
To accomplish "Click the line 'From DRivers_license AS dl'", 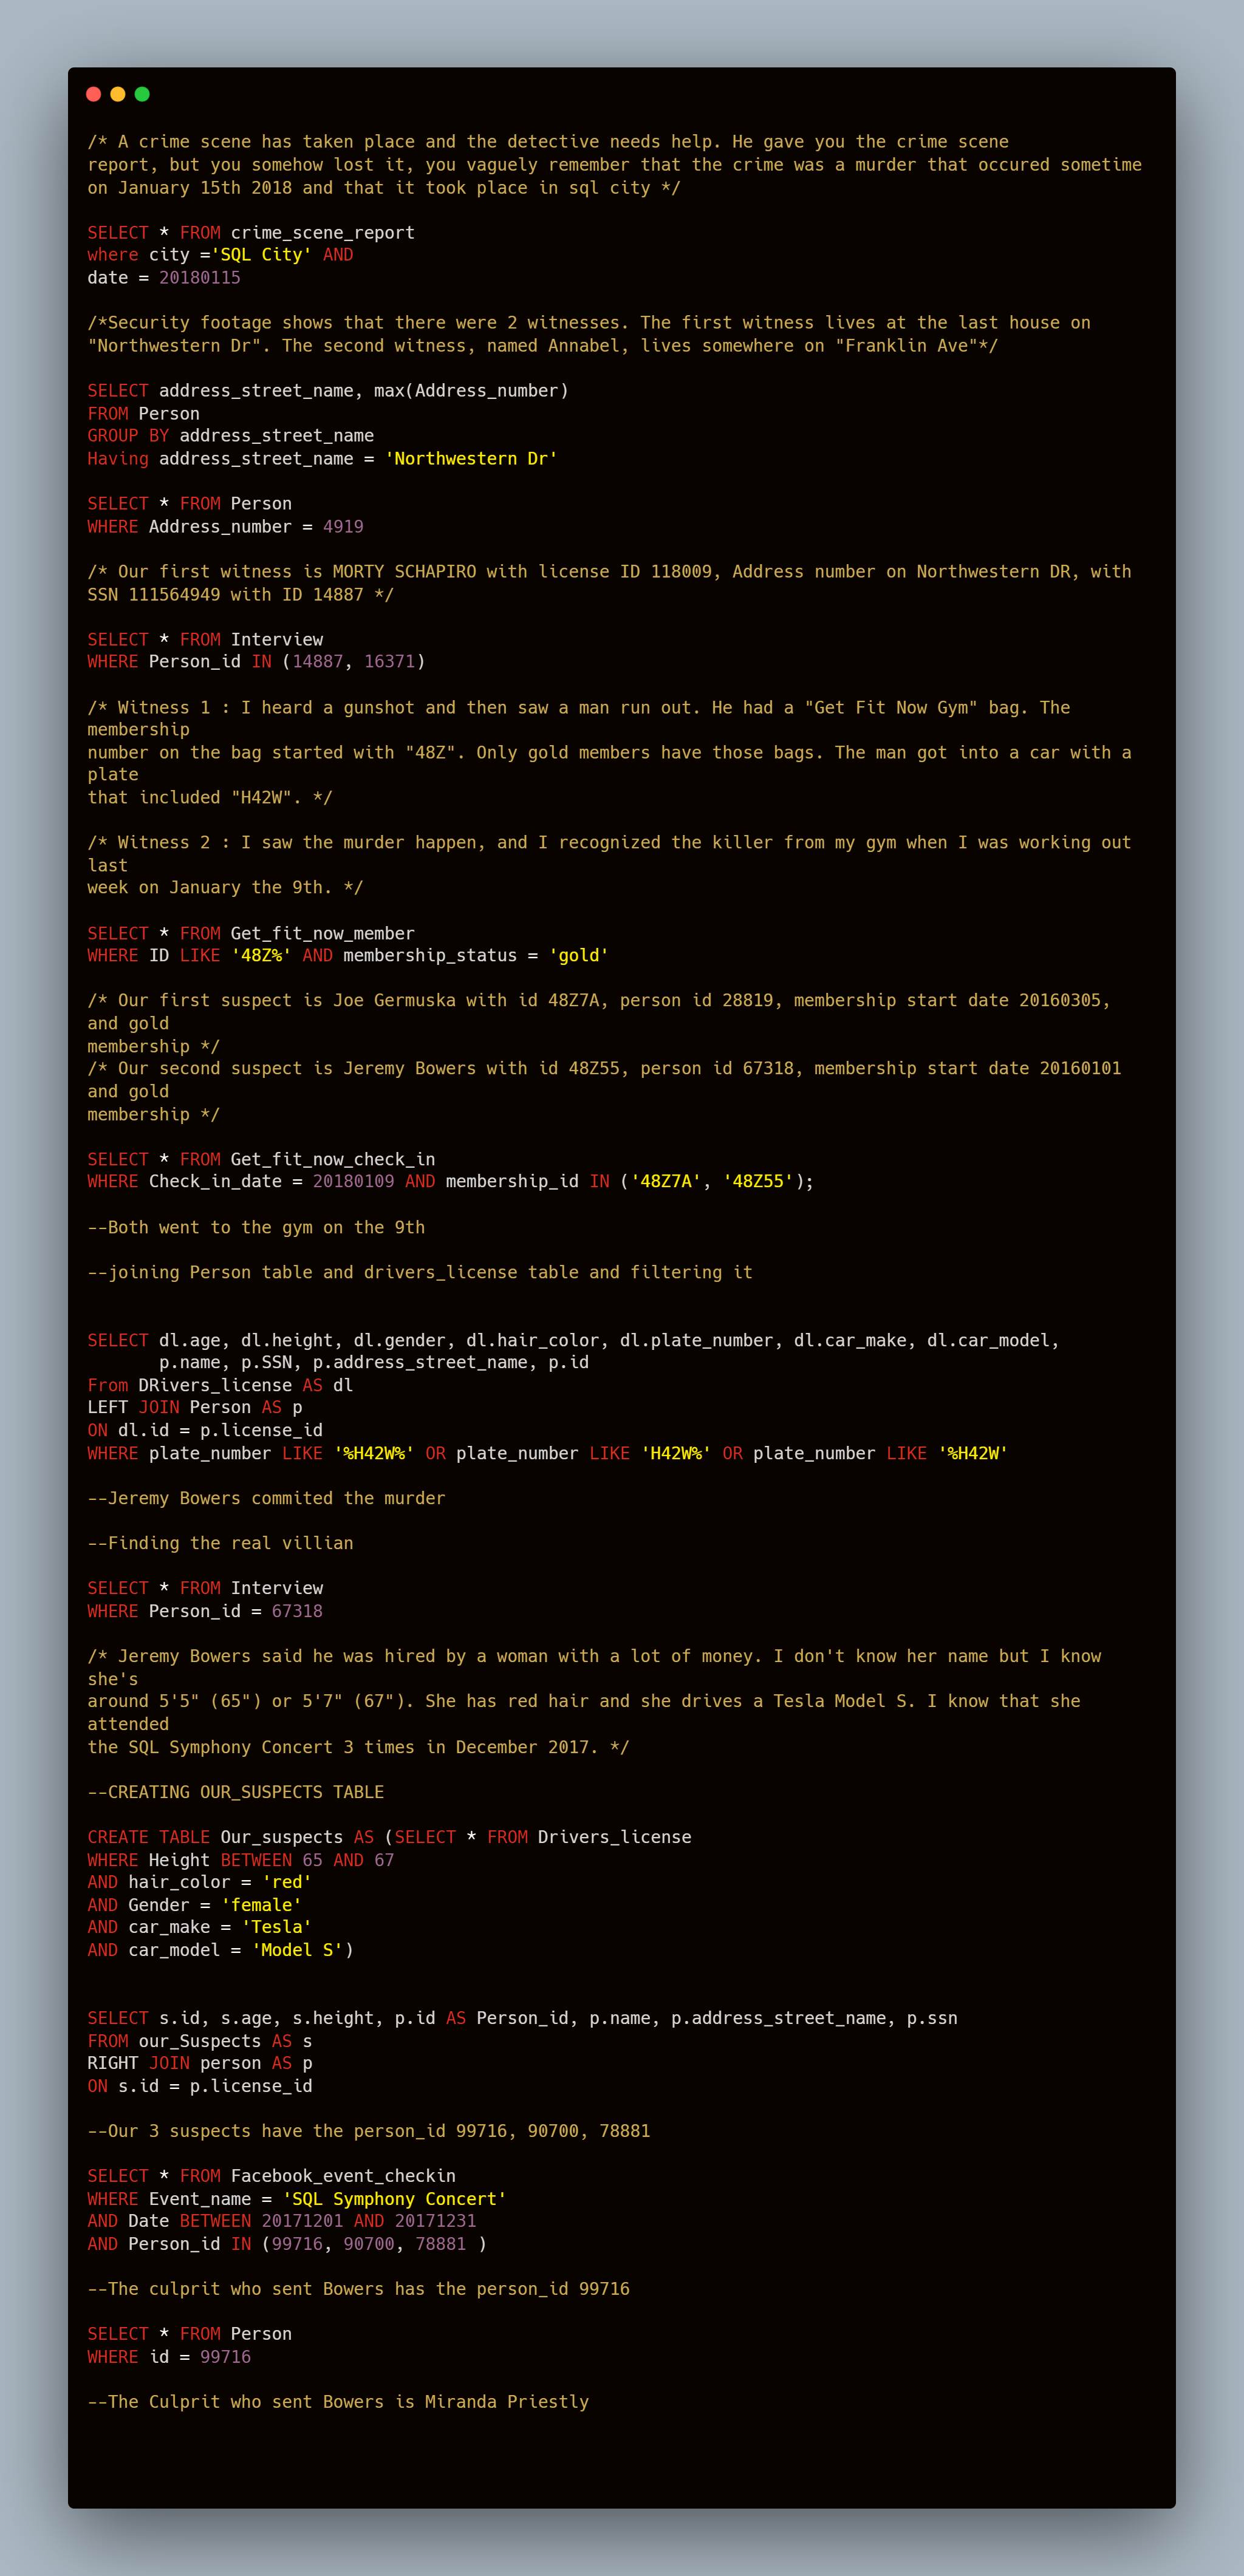I will pos(220,1385).
